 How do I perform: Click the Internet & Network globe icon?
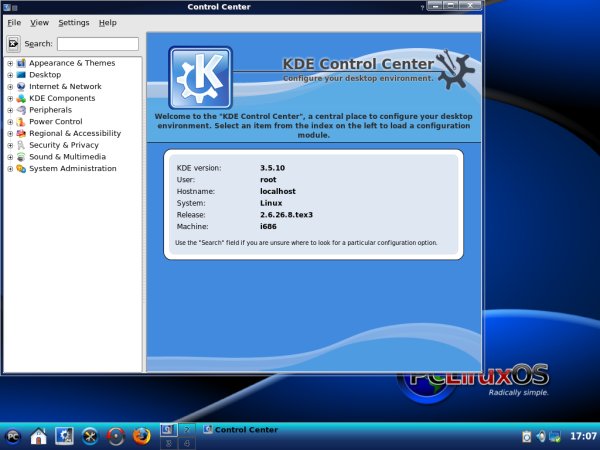point(21,86)
